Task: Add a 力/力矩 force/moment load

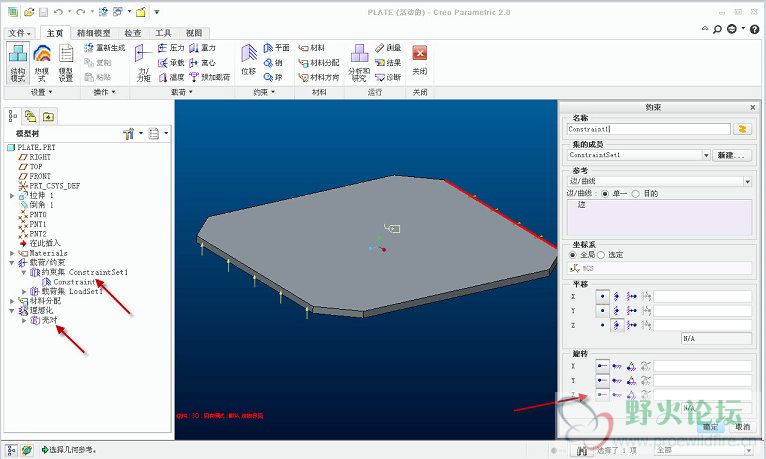Action: point(143,63)
